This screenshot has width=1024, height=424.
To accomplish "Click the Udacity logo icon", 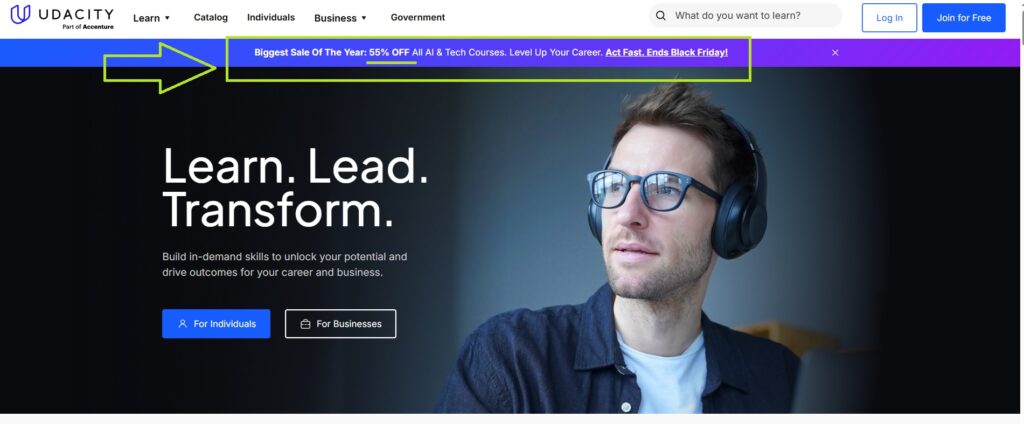I will coord(20,14).
